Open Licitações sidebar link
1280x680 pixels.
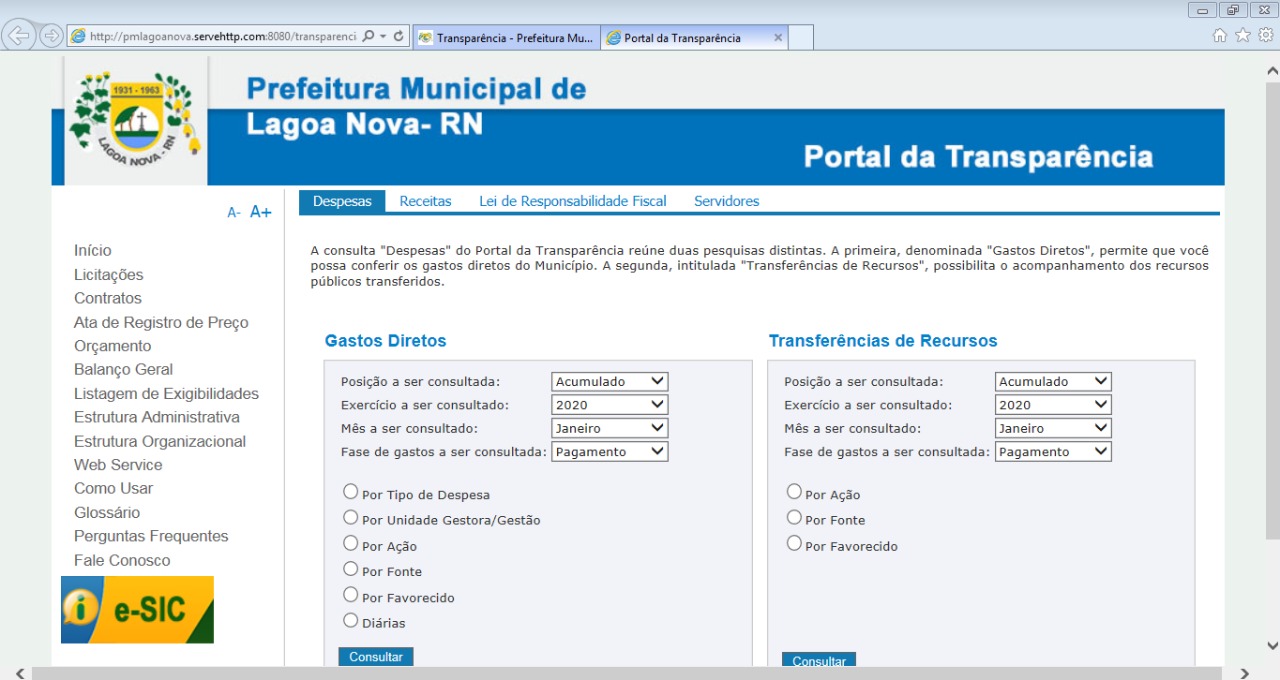[109, 275]
